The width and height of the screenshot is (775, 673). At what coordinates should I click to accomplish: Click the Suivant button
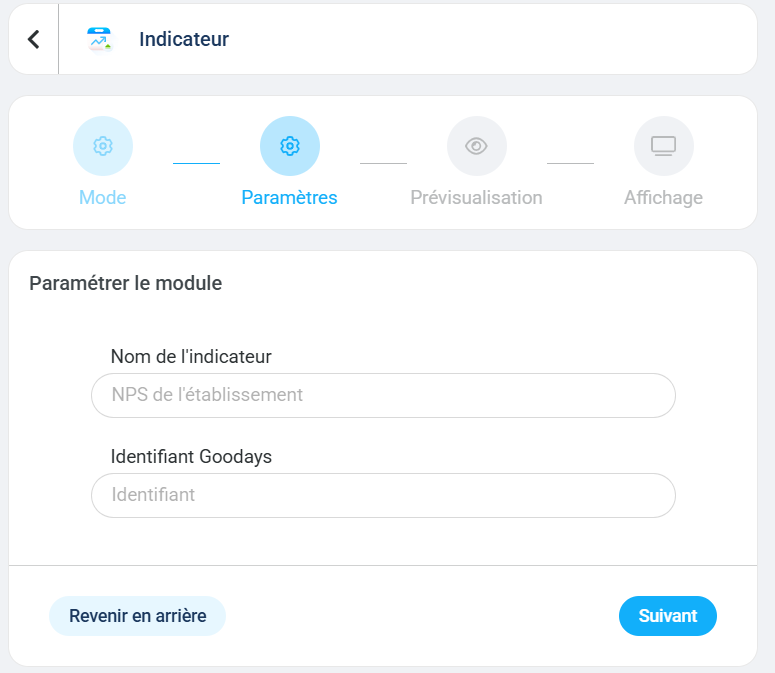668,616
